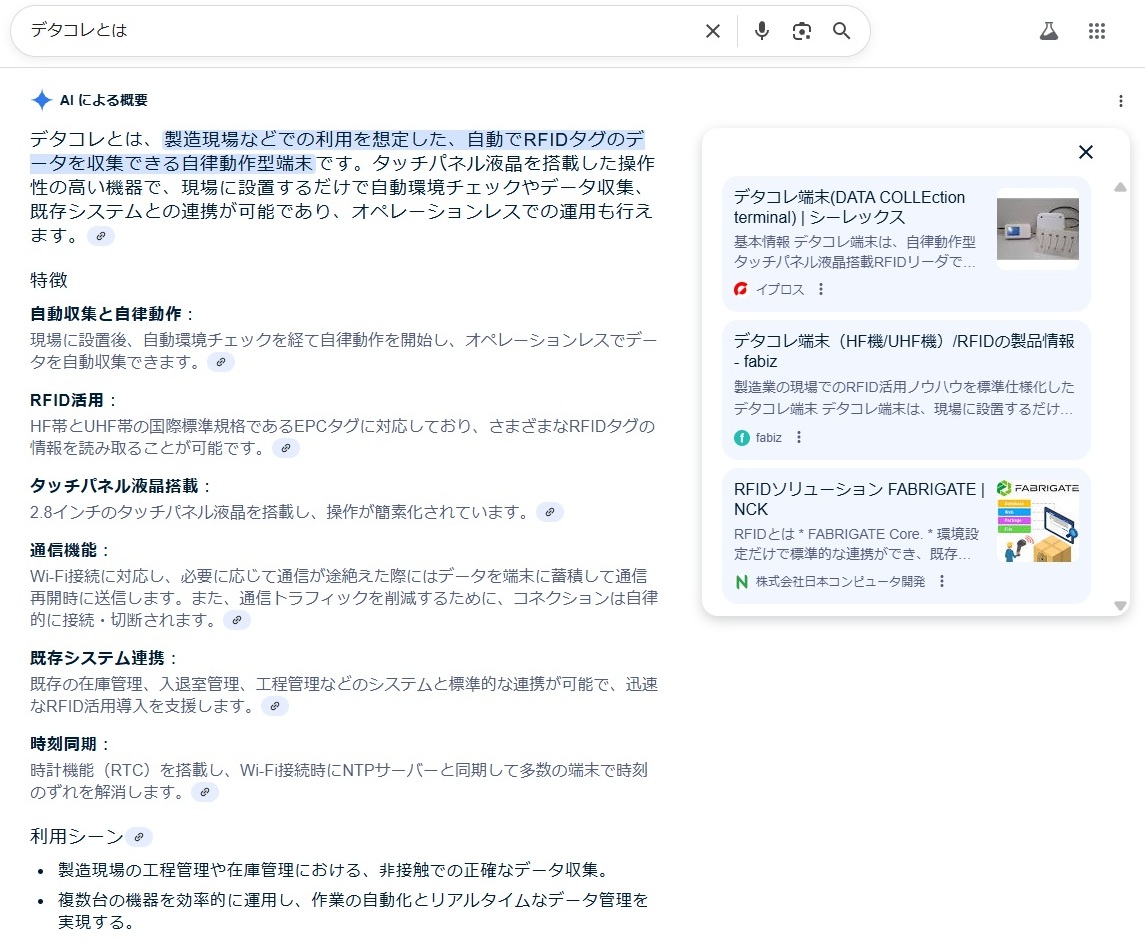Click text HF帯とUHF帯の国際標準規格であるEPCタグ
Screen dimensions: 1145x945
[x=342, y=437]
